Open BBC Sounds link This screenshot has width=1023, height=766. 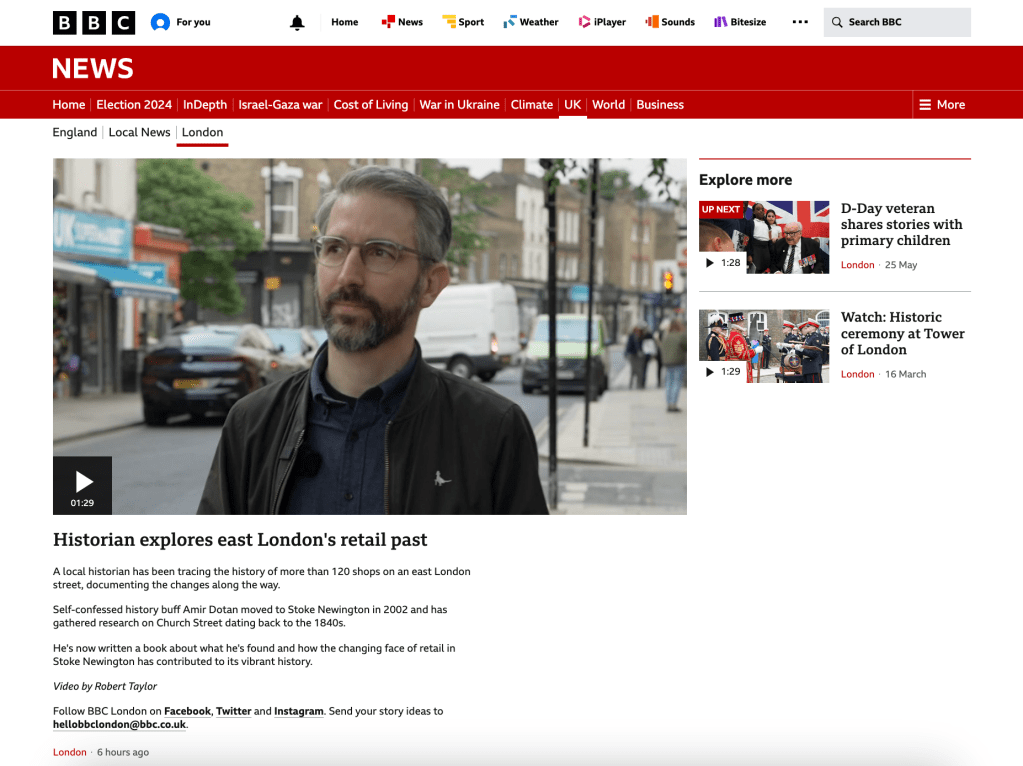coord(670,22)
